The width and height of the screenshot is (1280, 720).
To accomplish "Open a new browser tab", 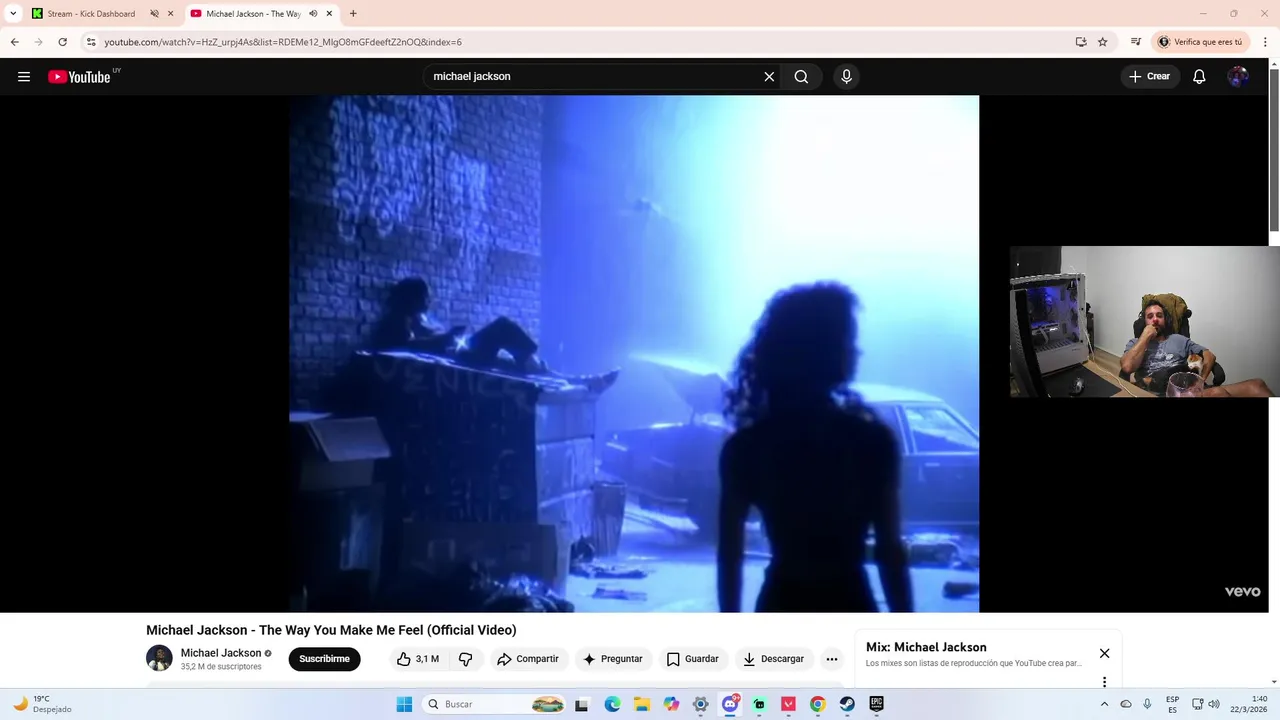I will point(353,14).
